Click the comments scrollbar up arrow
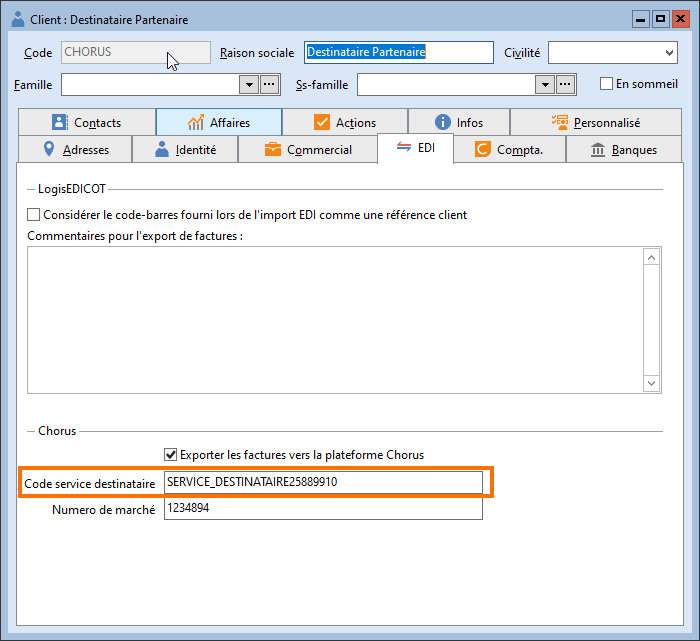Image resolution: width=700 pixels, height=641 pixels. coord(651,258)
